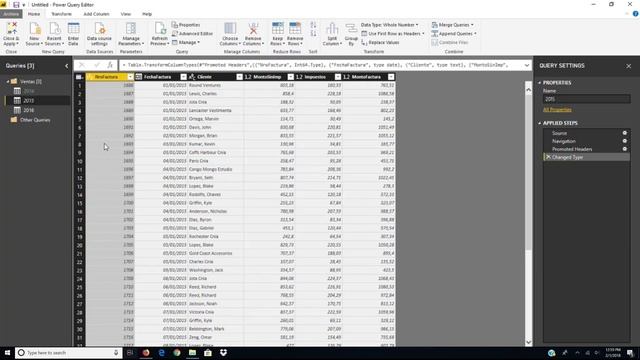
Task: Switch to the Help ribbon tab
Action: click(x=147, y=14)
